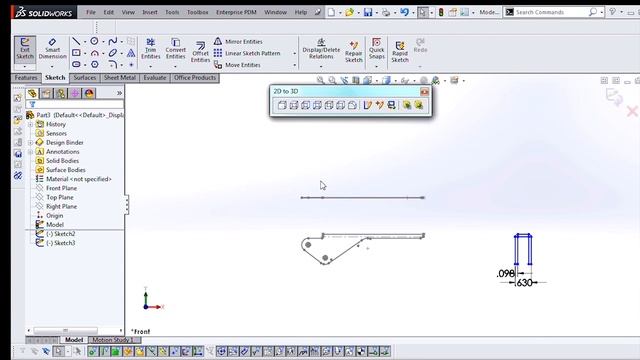Image resolution: width=640 pixels, height=360 pixels.
Task: Select the Corner Rectangle tool
Action: click(x=76, y=53)
